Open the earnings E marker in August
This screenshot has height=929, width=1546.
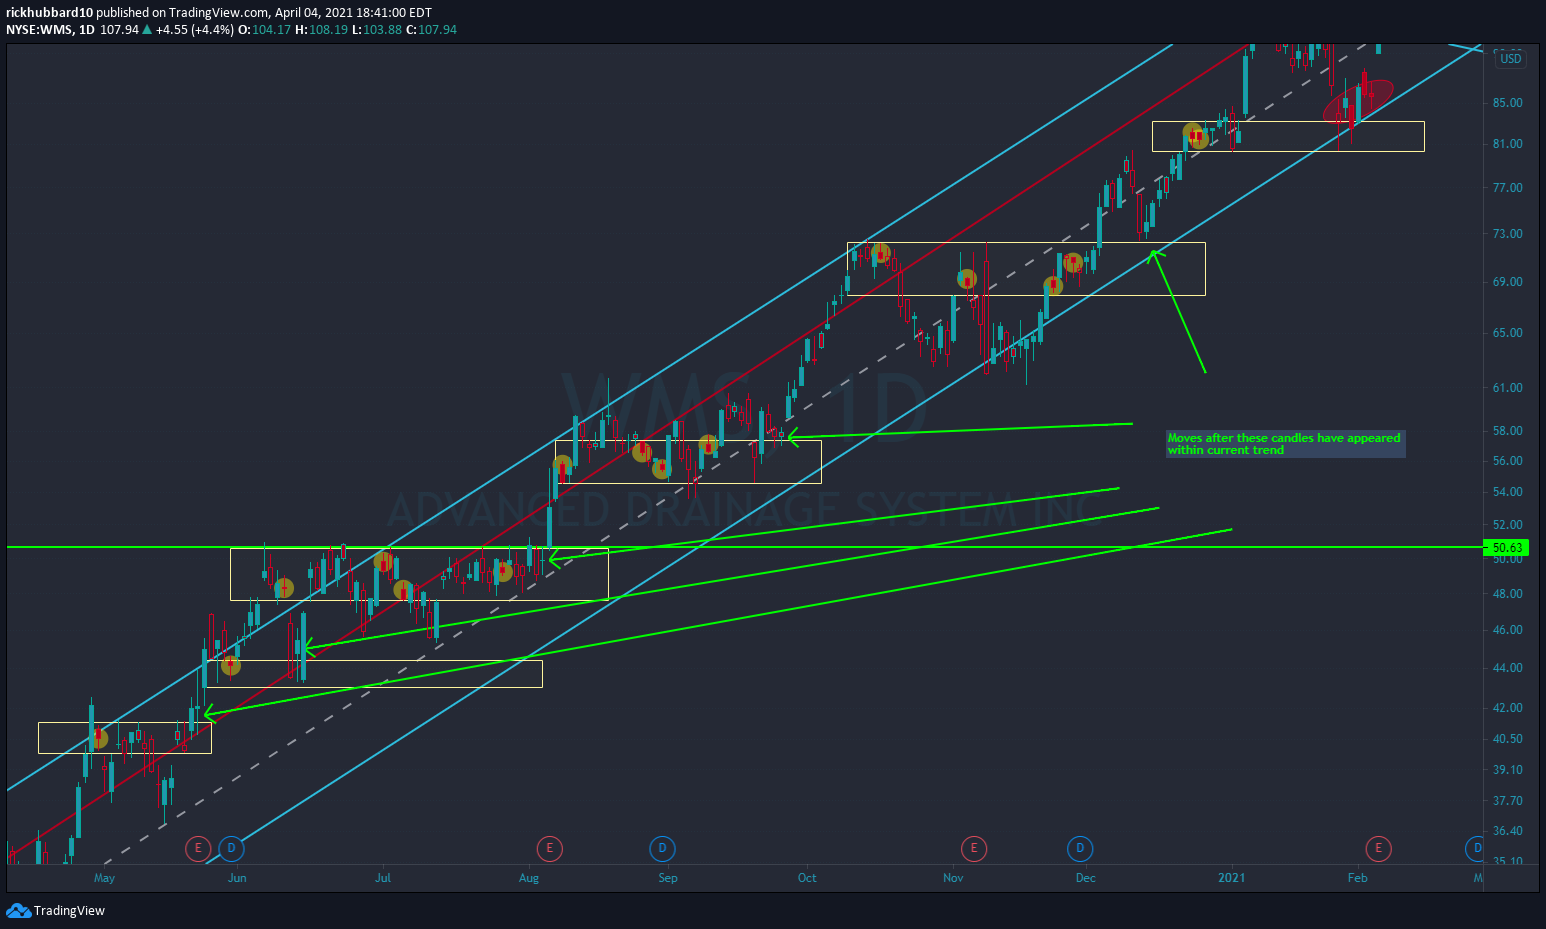click(x=549, y=849)
